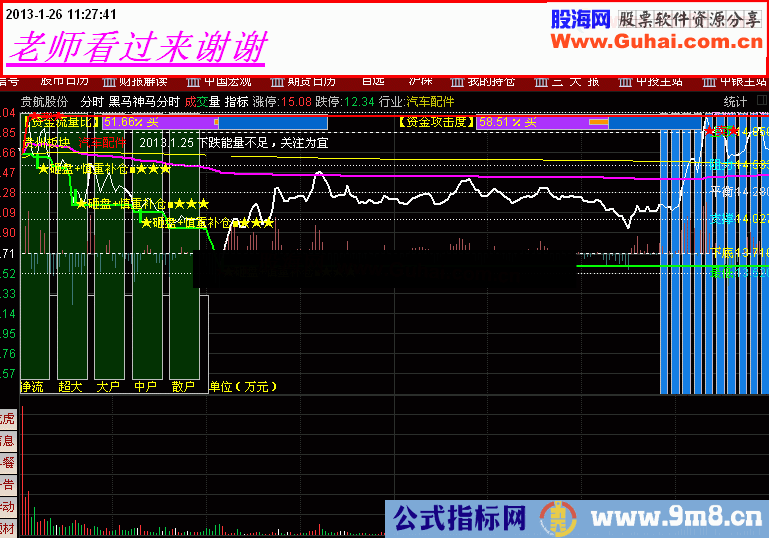Click the 大户 fund flow bar label
This screenshot has width=769, height=538.
point(108,386)
